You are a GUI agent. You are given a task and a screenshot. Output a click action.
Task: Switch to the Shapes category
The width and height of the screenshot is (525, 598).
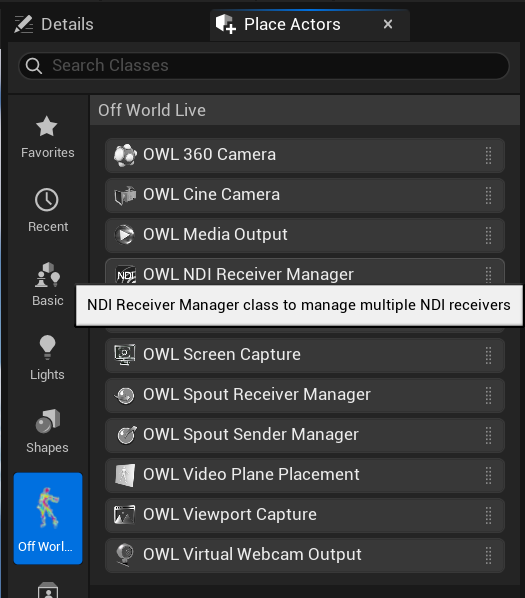48,431
